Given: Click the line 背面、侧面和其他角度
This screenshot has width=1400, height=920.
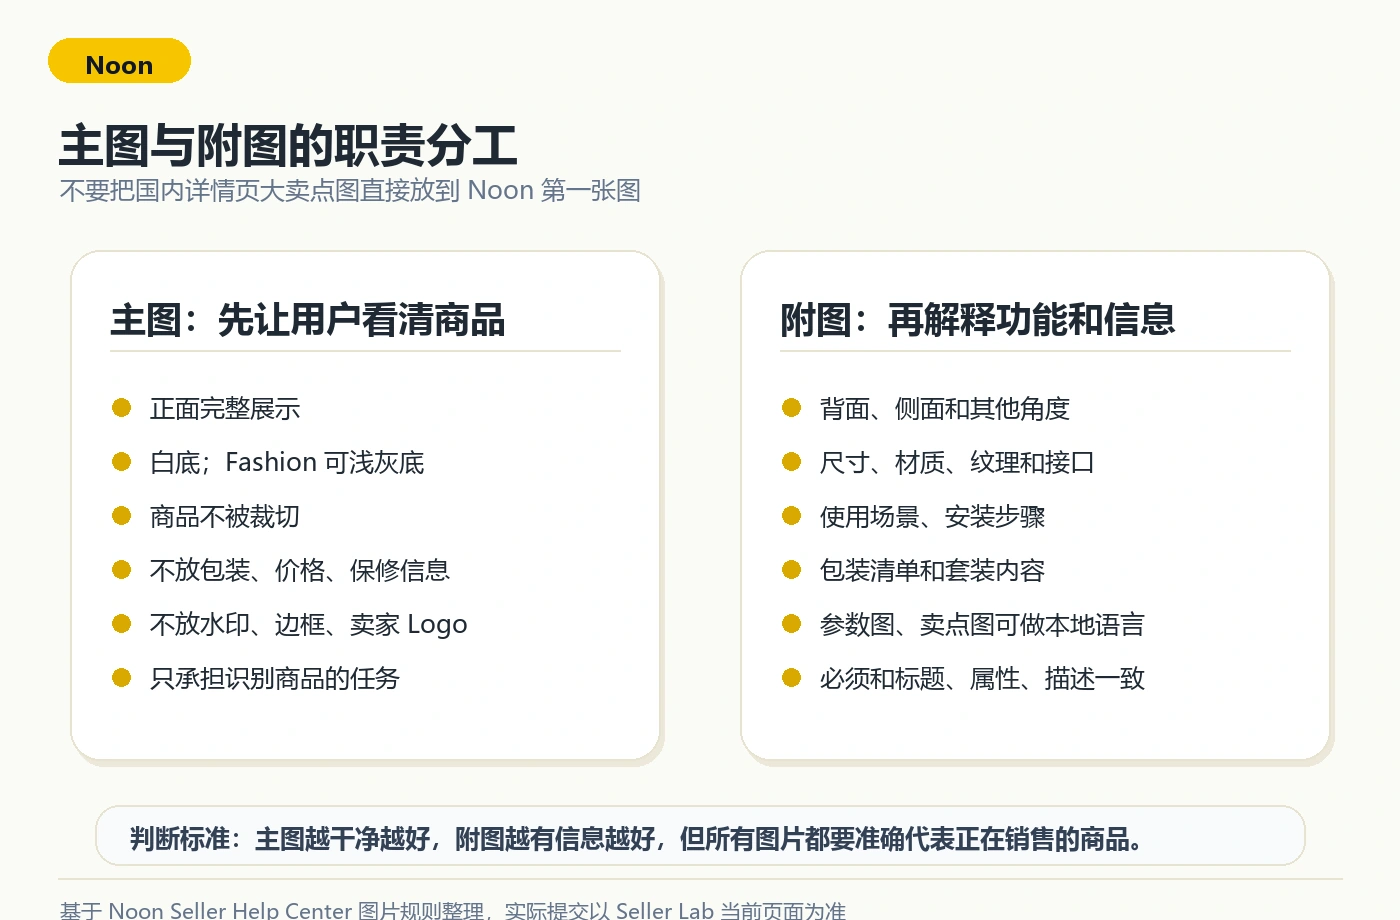Looking at the screenshot, I should [945, 408].
